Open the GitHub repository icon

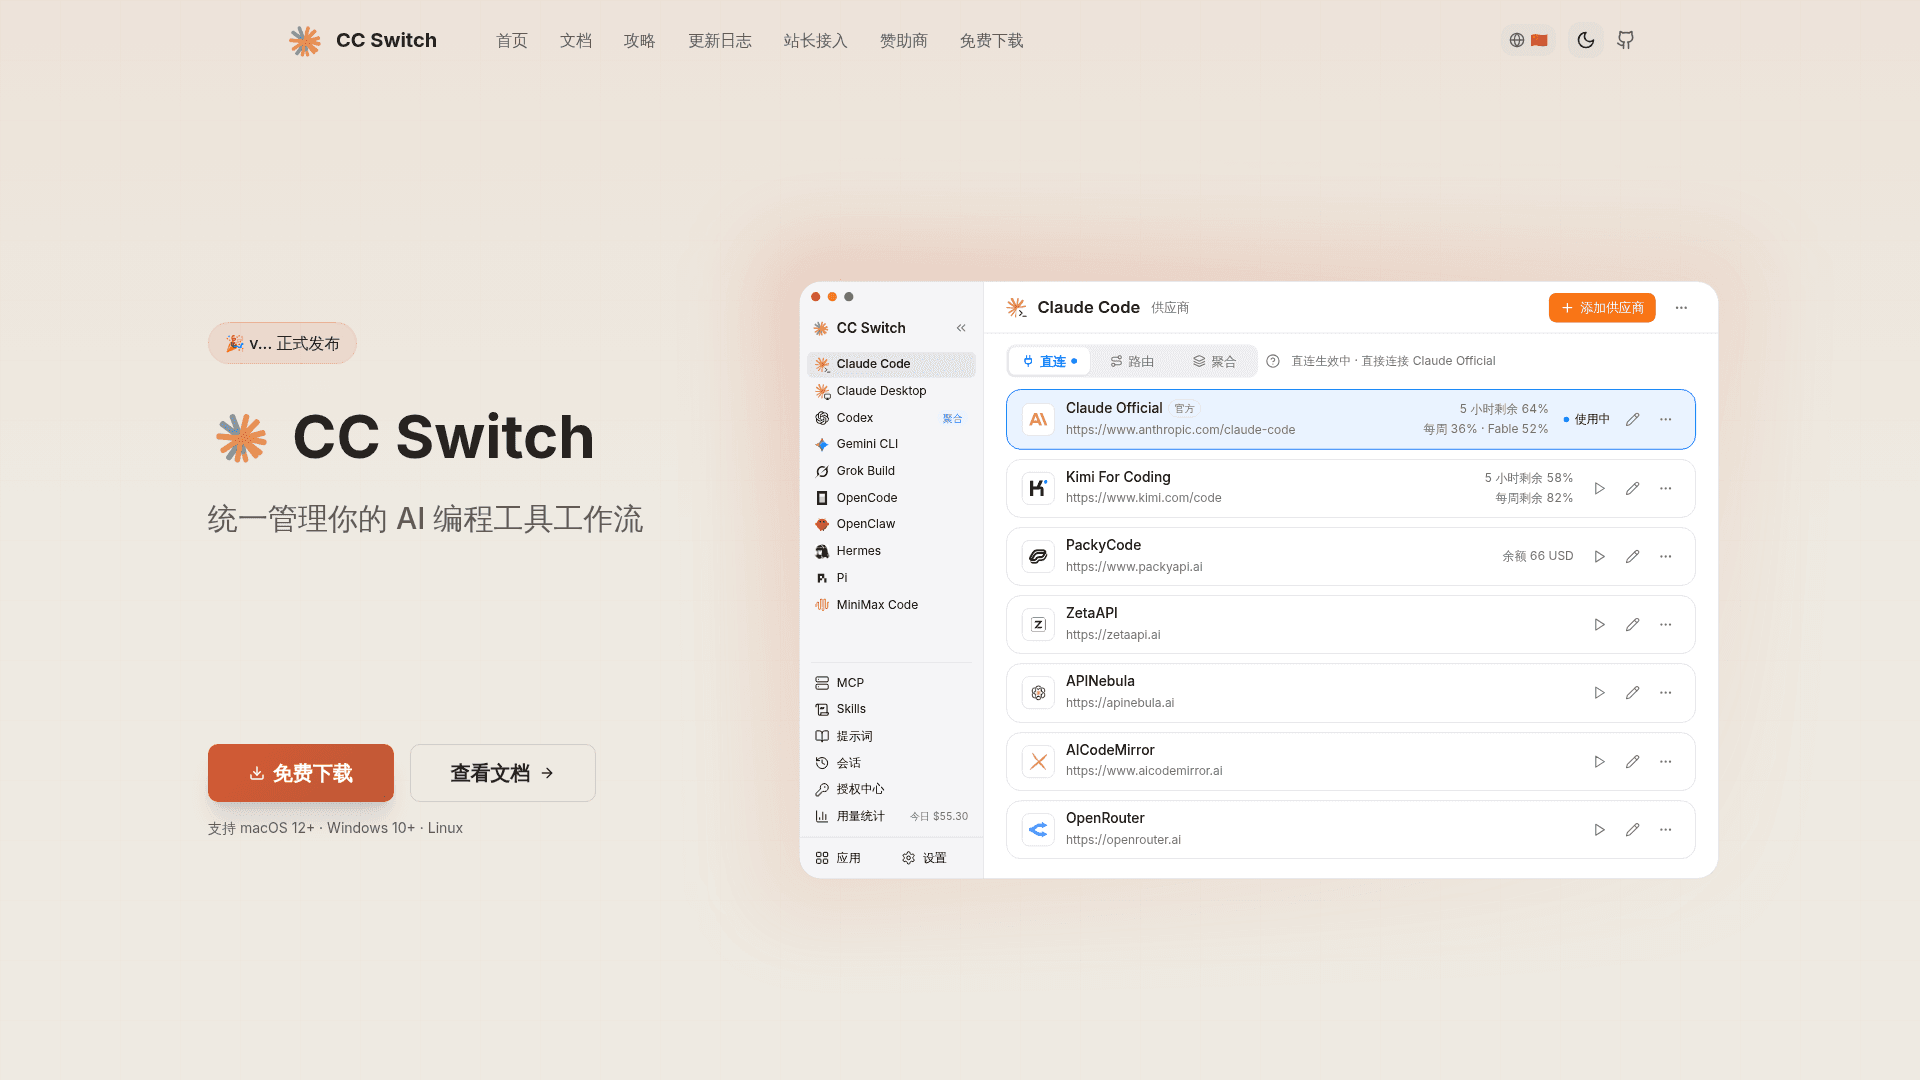(1626, 40)
